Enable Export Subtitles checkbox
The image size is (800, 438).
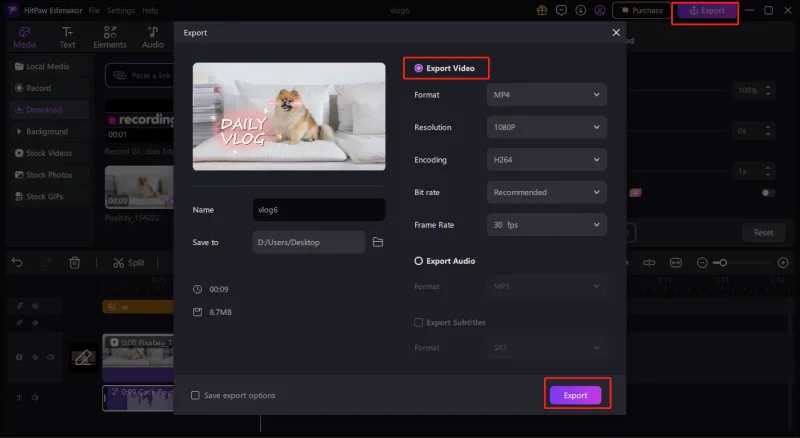[418, 323]
